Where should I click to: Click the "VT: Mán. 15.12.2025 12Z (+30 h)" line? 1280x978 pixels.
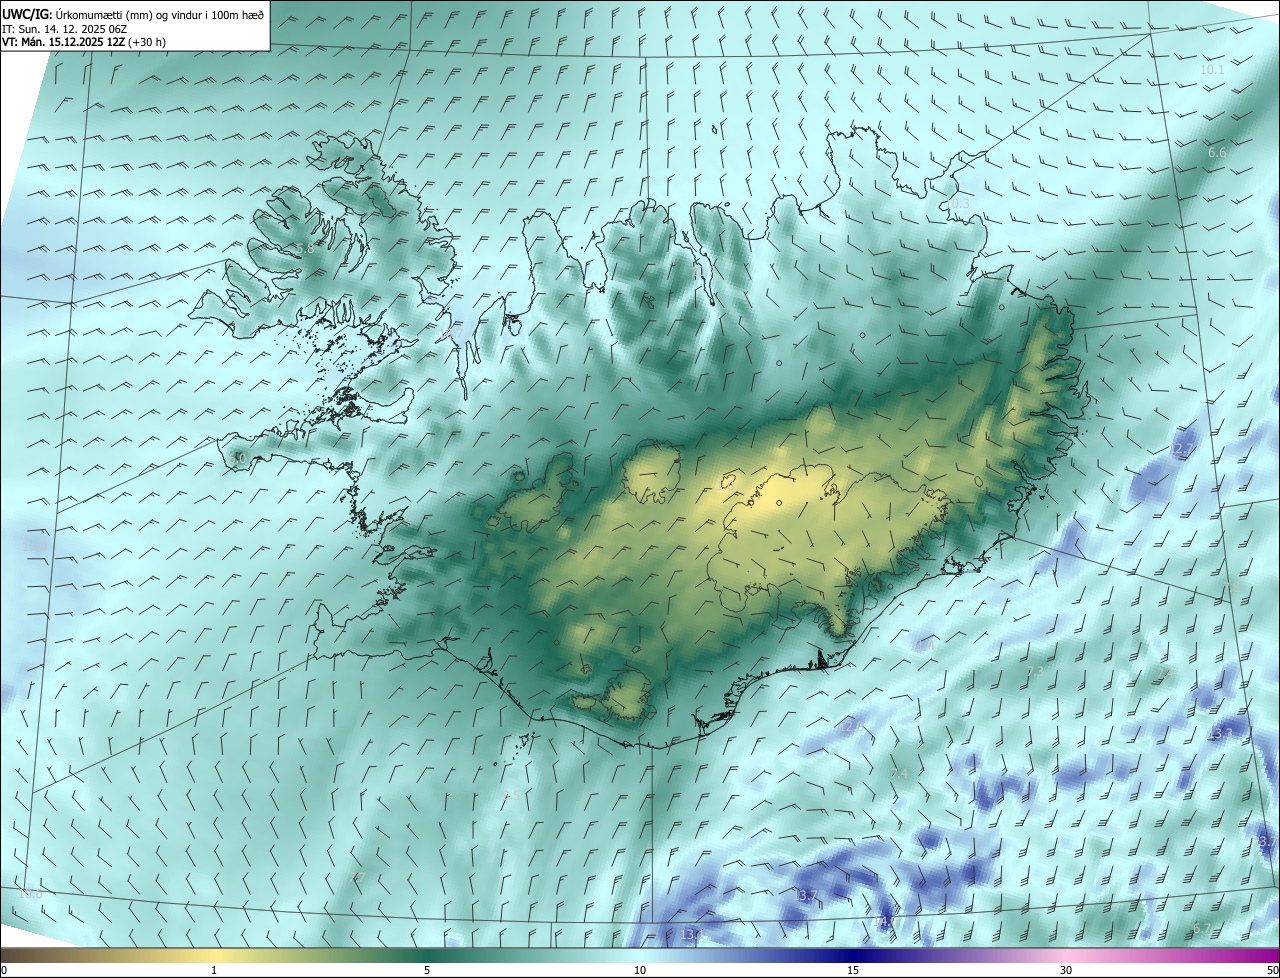click(83, 43)
